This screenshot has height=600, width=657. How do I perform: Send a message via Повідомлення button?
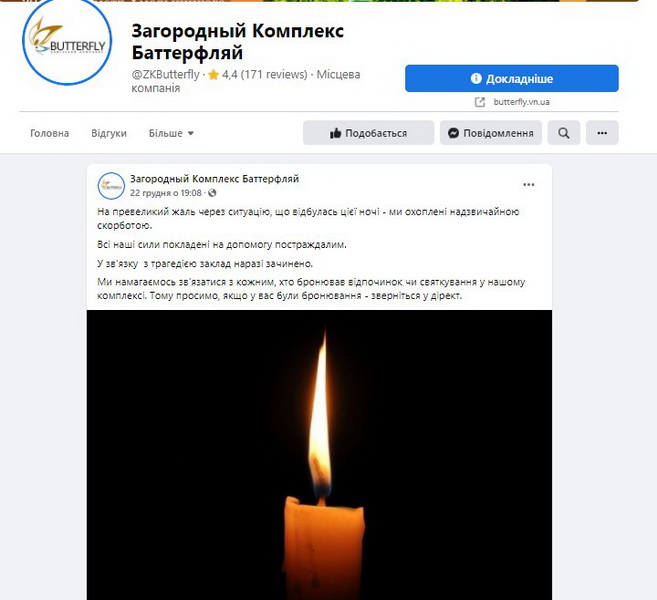491,133
